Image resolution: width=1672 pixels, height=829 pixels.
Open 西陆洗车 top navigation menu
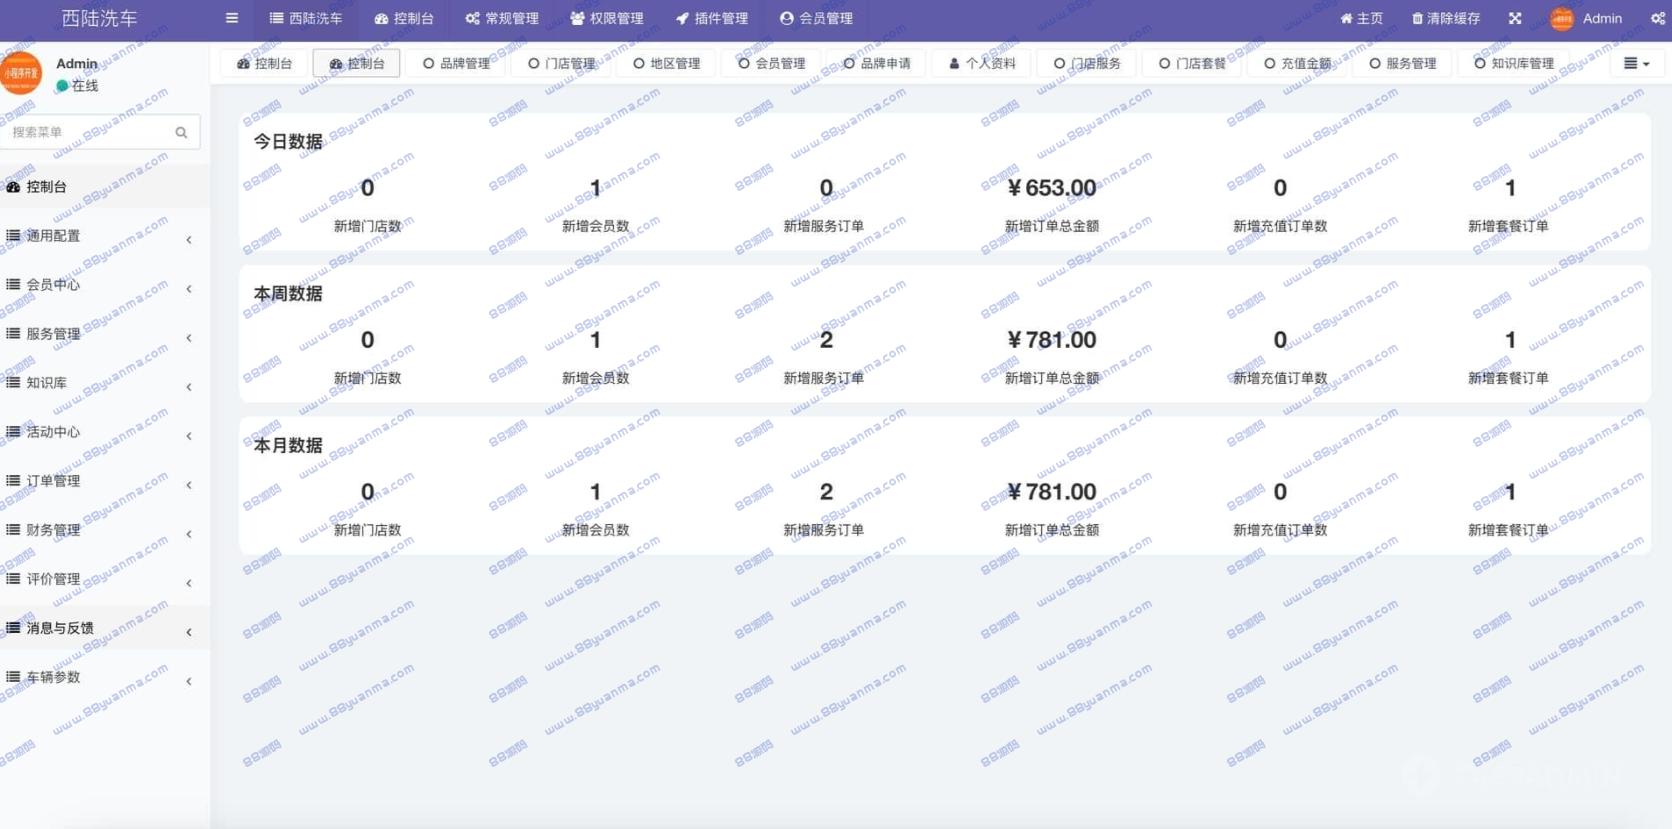coord(306,18)
